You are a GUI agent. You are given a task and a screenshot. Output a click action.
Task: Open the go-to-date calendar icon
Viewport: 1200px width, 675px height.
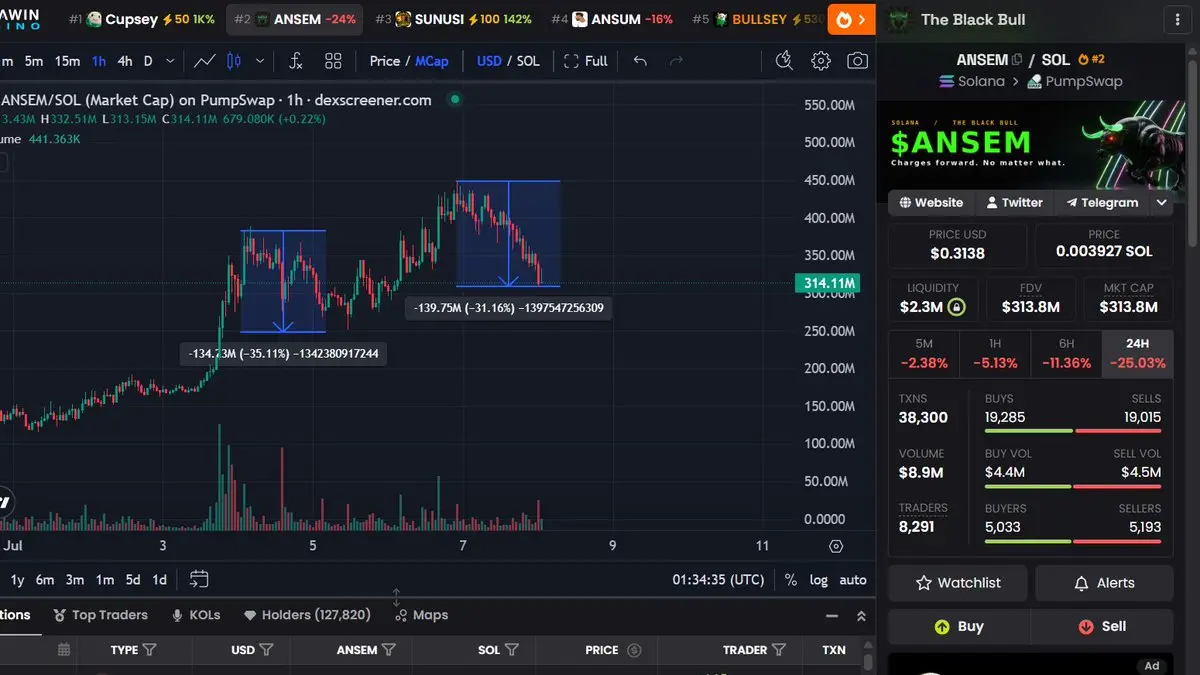point(199,579)
